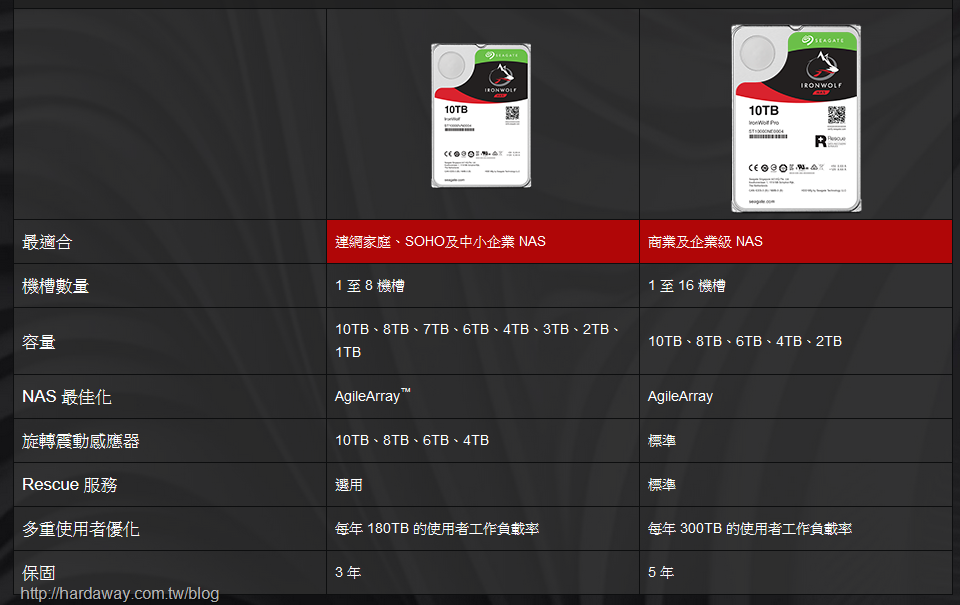Click '標準' in the 旋轉震動感應器 row
Viewport: 960px width, 605px height.
[662, 441]
